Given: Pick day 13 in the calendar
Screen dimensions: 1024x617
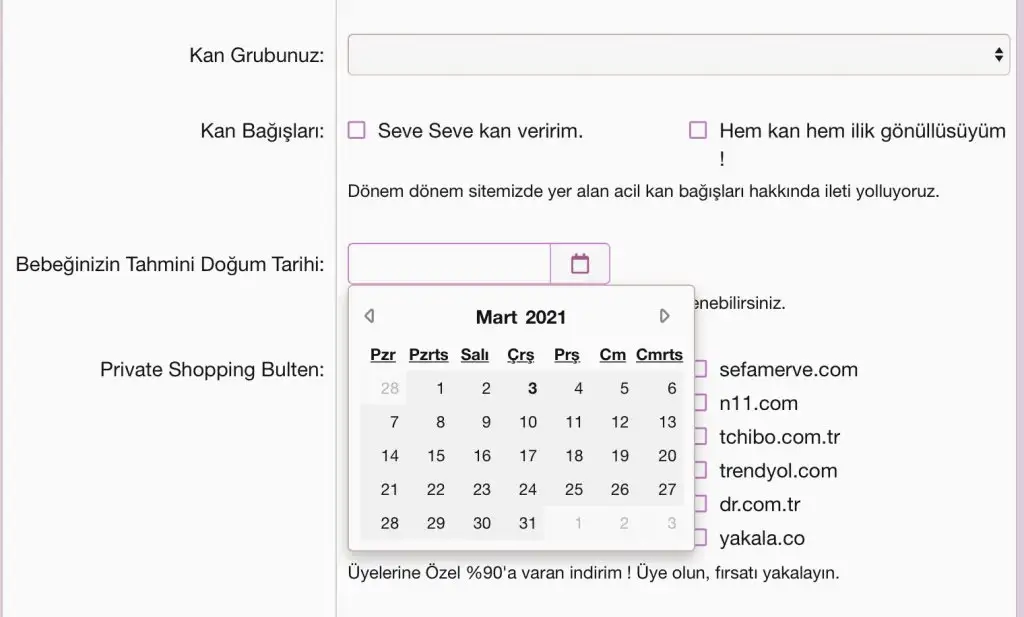Looking at the screenshot, I should point(667,422).
